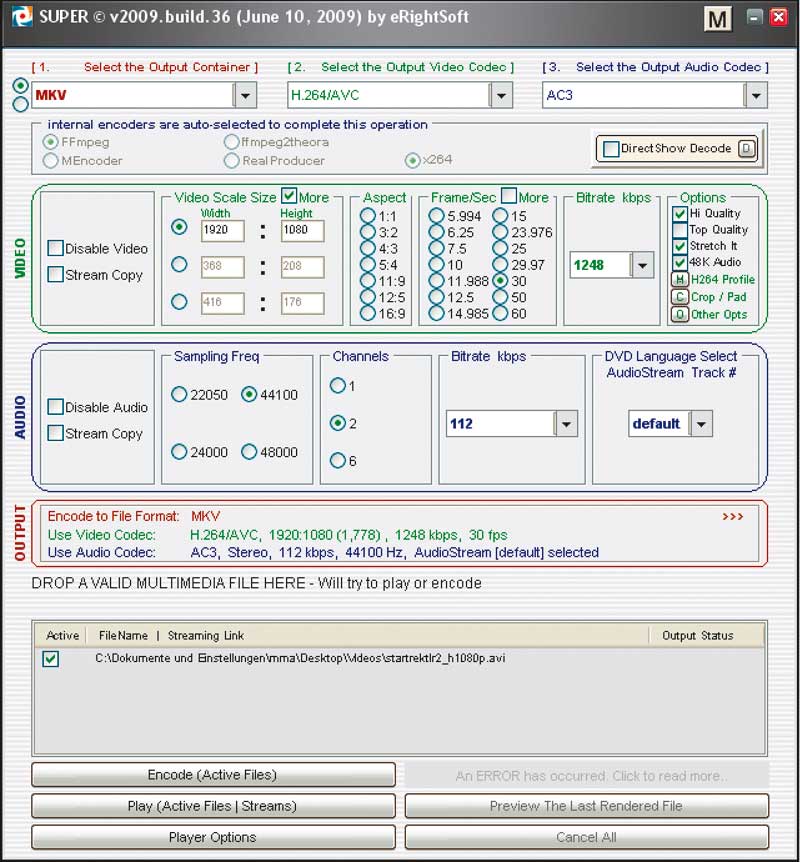Select the 16:9 aspect ratio
The image size is (800, 862).
(368, 314)
